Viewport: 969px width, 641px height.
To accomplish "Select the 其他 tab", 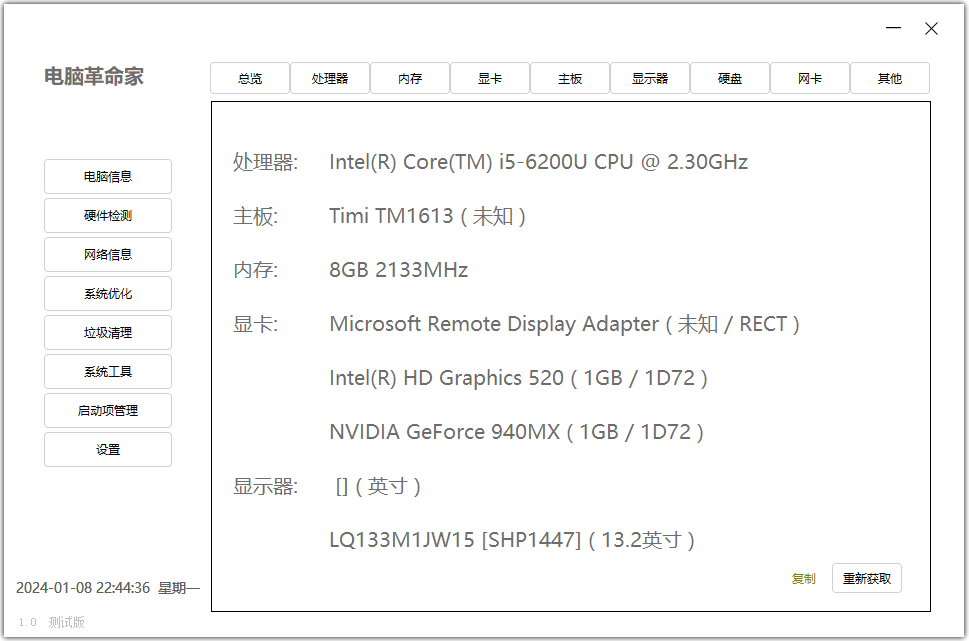I will (x=890, y=78).
